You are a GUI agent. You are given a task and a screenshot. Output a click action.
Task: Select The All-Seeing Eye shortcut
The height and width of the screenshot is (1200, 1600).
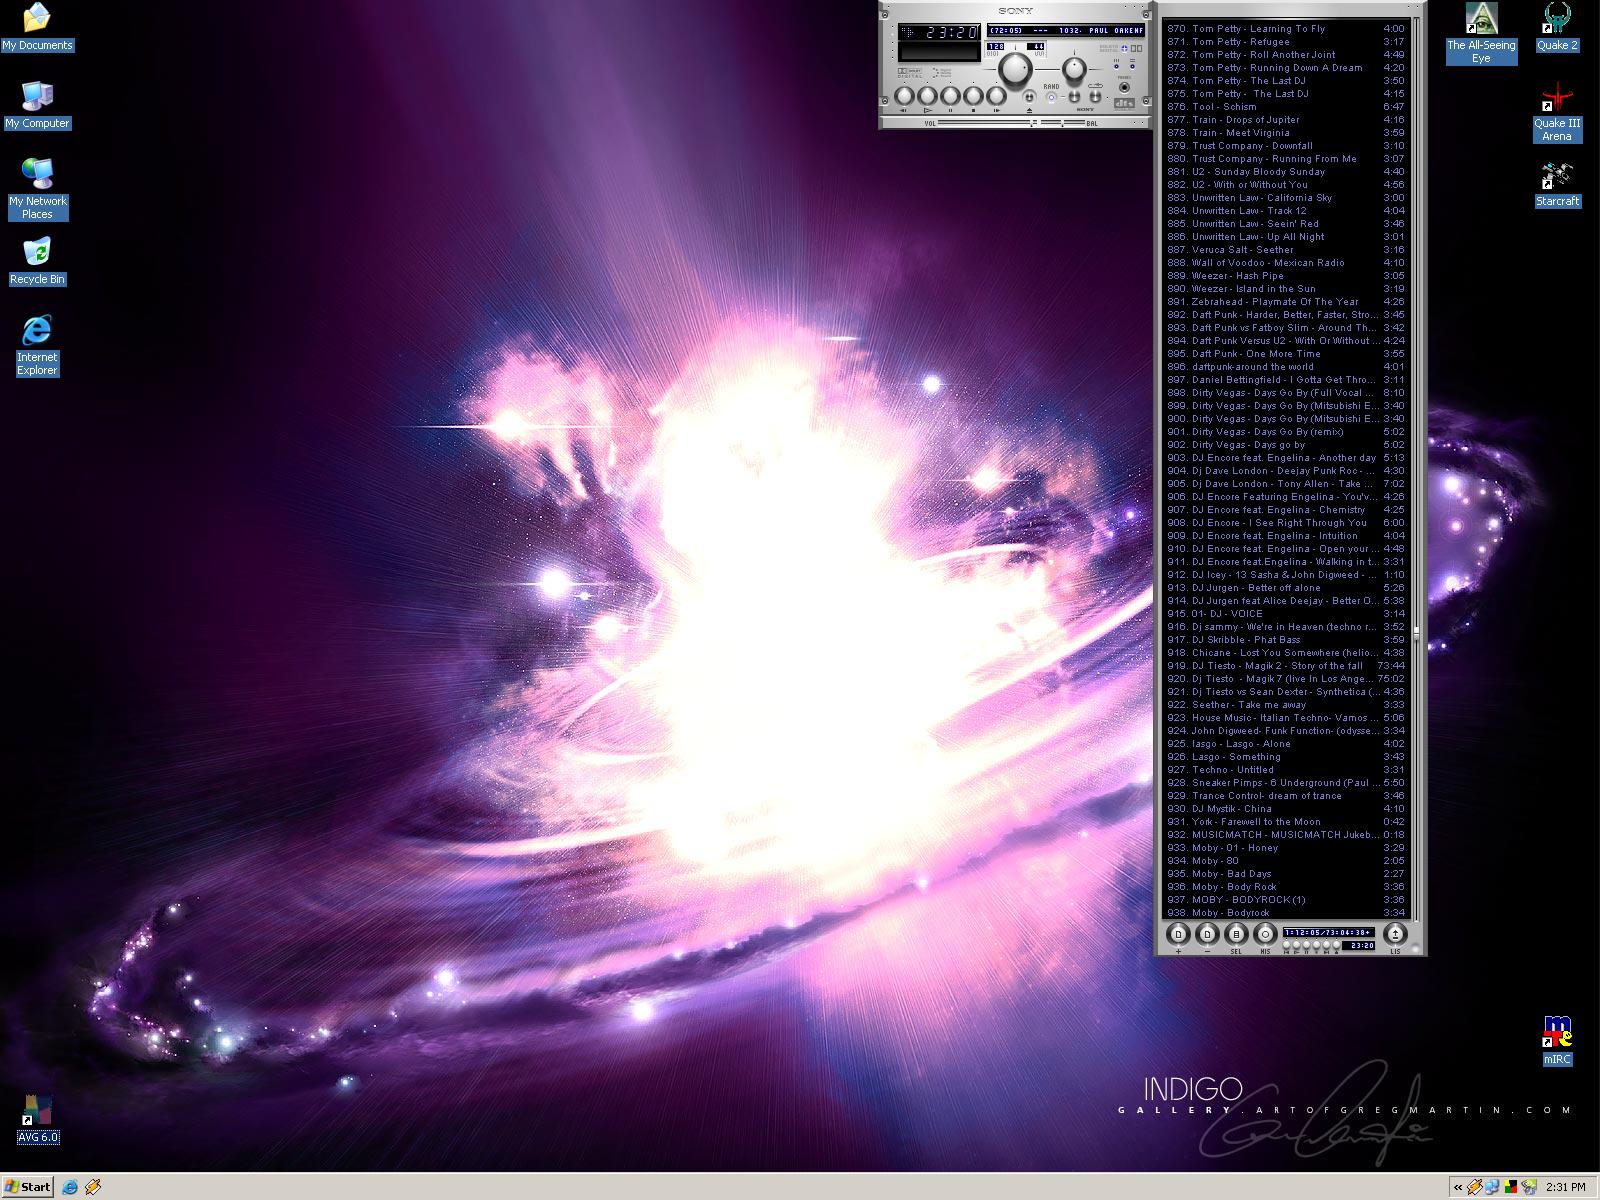coord(1481,33)
